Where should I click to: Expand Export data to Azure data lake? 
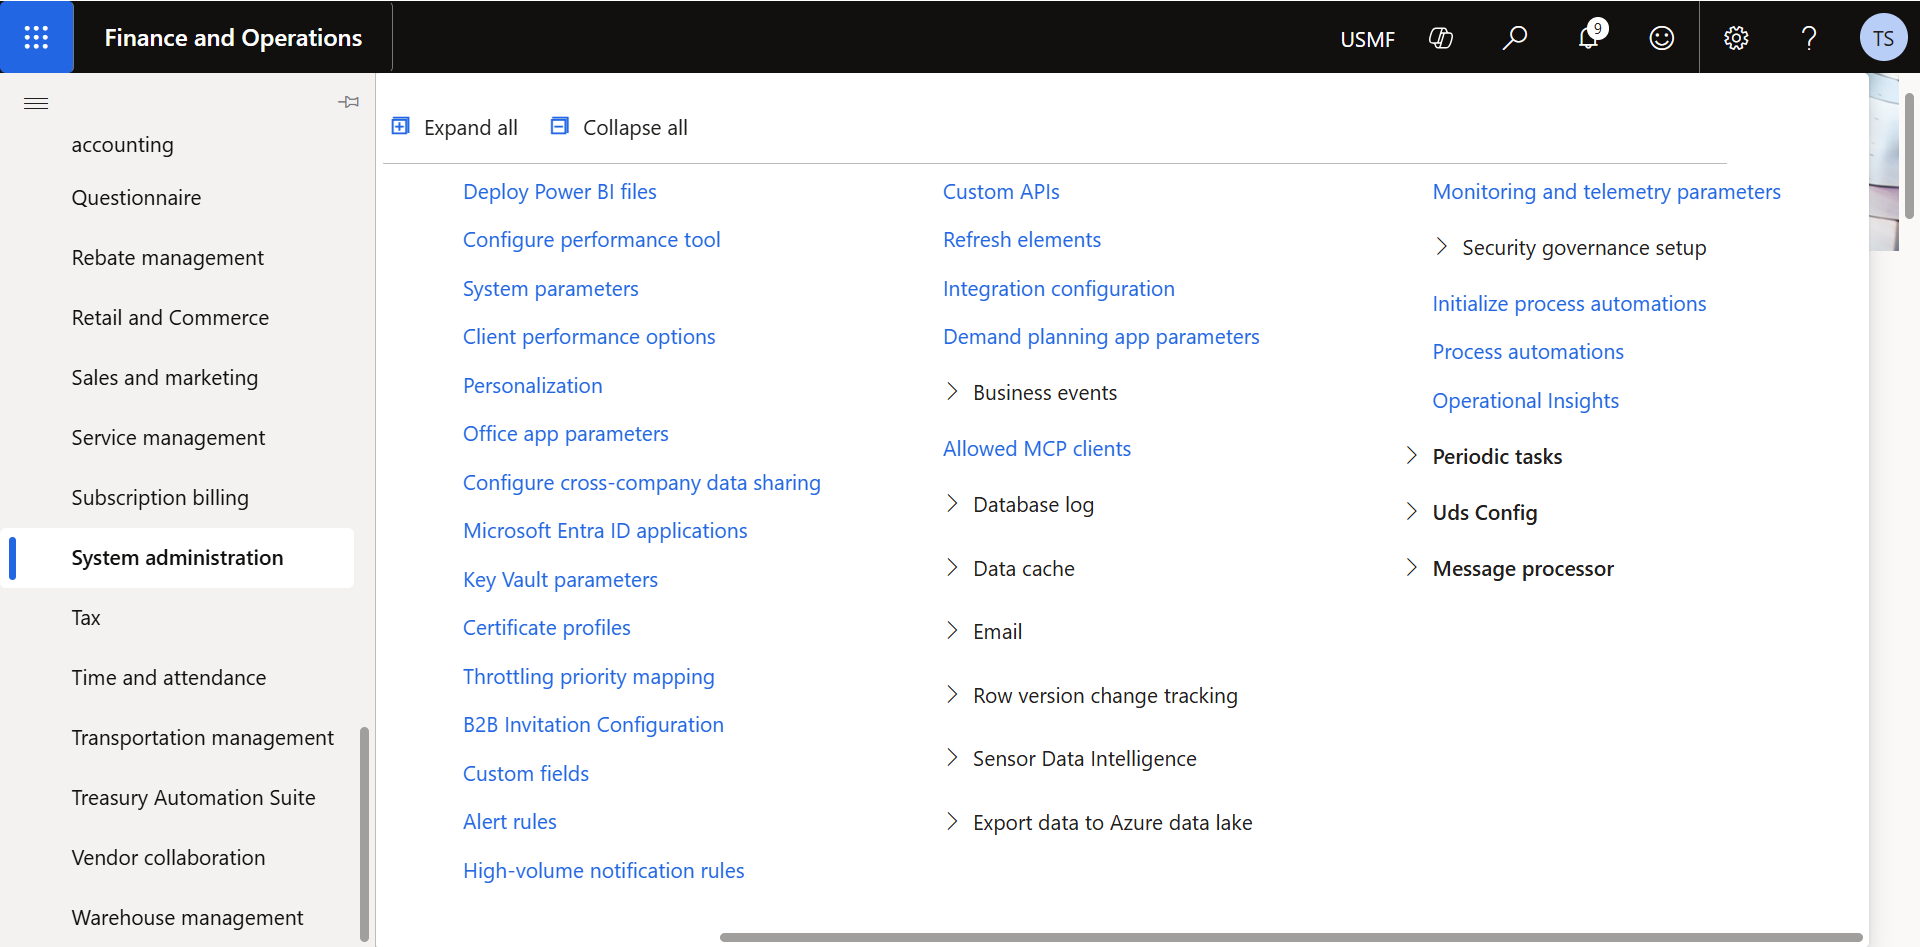pyautogui.click(x=952, y=822)
